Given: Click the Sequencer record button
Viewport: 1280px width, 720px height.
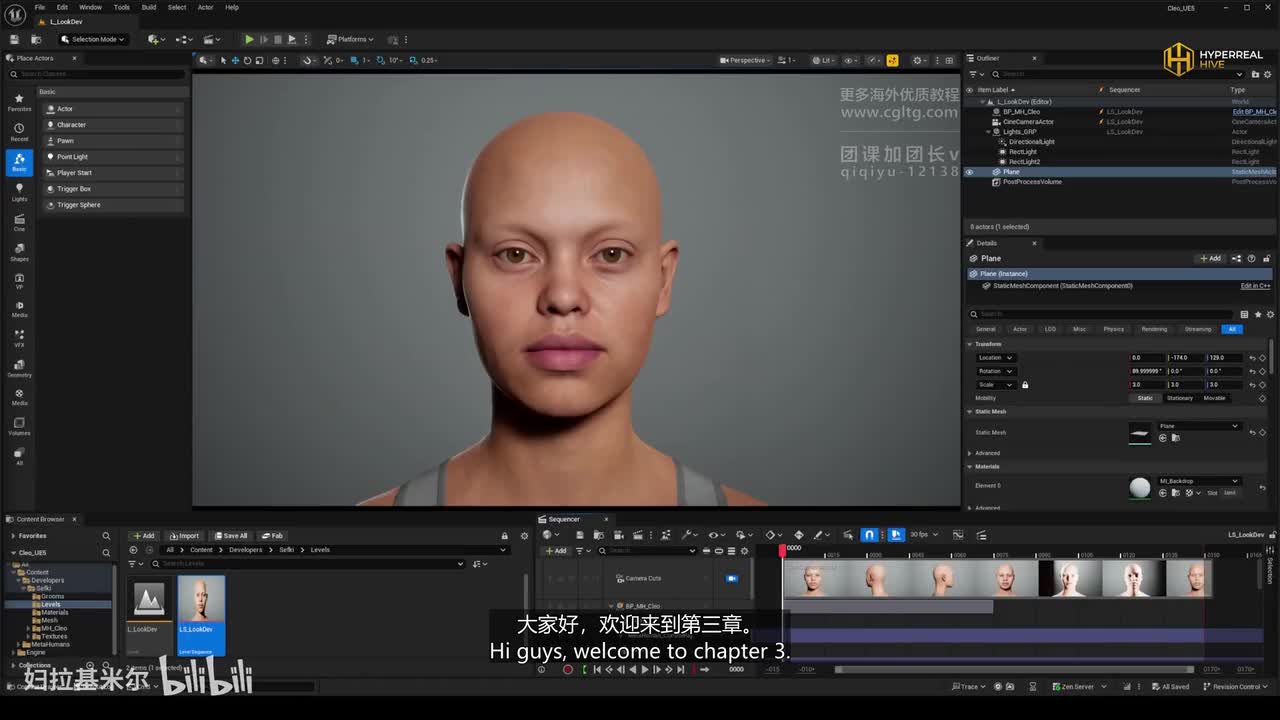Looking at the screenshot, I should pos(568,669).
